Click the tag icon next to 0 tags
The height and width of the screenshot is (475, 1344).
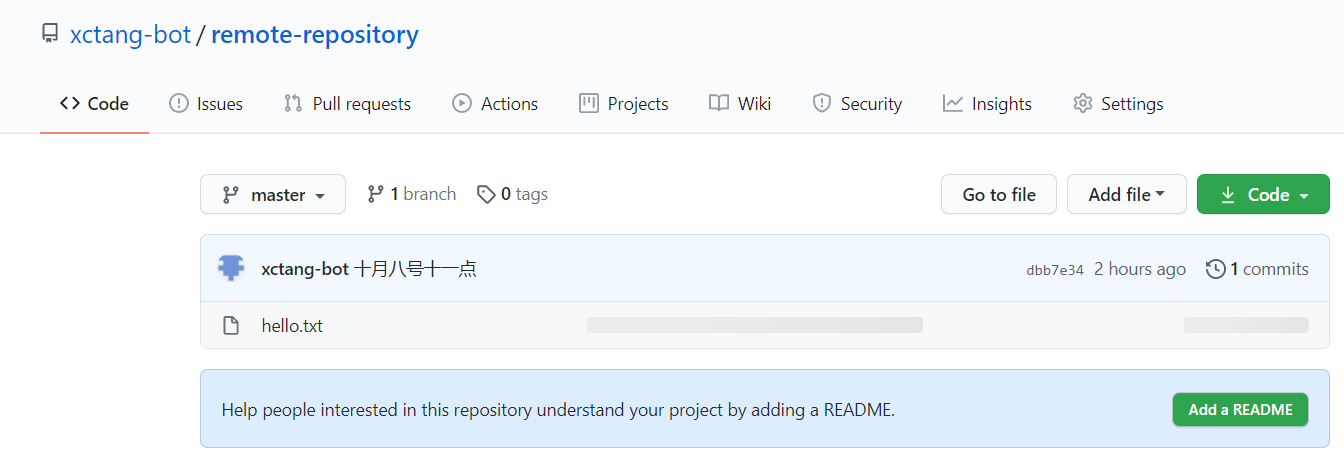[486, 194]
